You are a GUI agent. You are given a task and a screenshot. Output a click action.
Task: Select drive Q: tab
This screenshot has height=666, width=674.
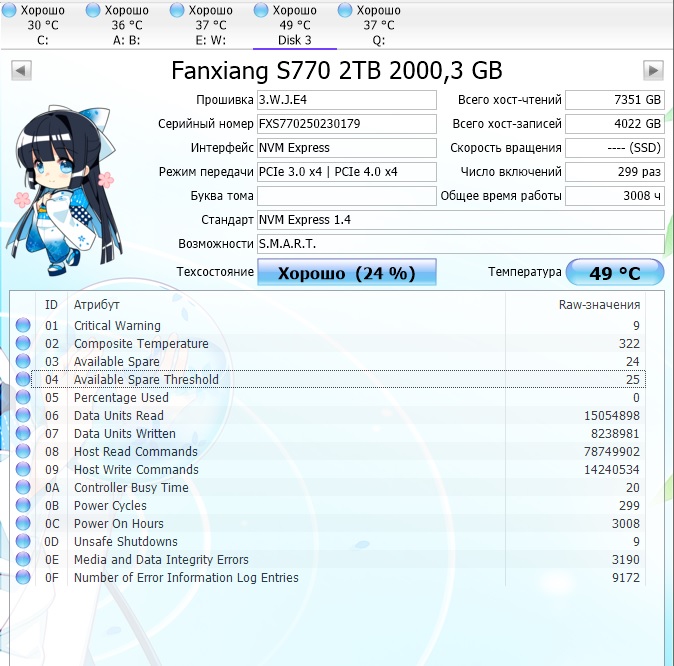379,25
